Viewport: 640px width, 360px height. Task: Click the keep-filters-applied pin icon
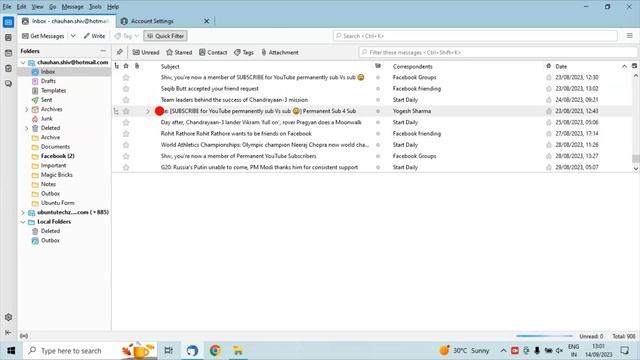(120, 52)
